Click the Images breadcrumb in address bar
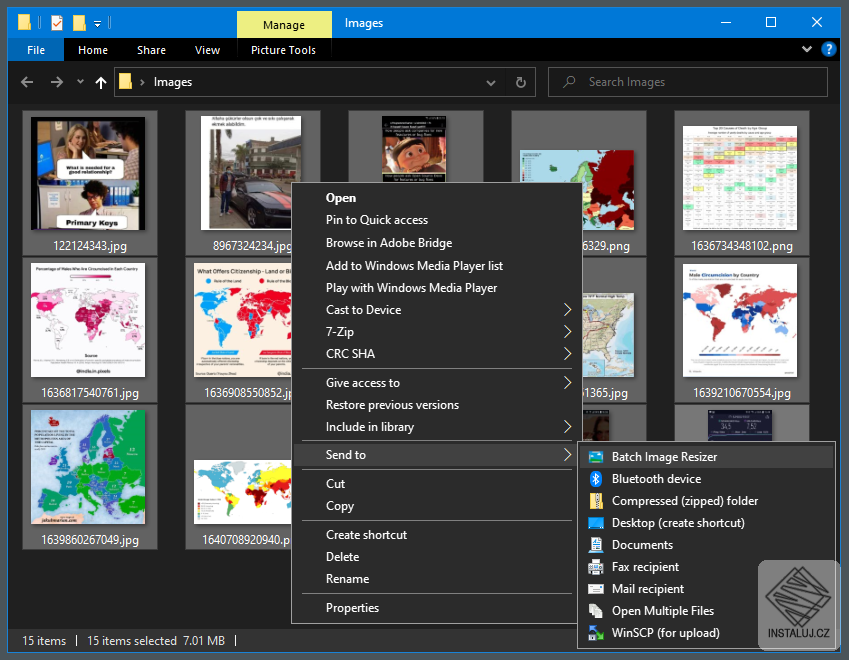This screenshot has height=660, width=849. pos(173,82)
